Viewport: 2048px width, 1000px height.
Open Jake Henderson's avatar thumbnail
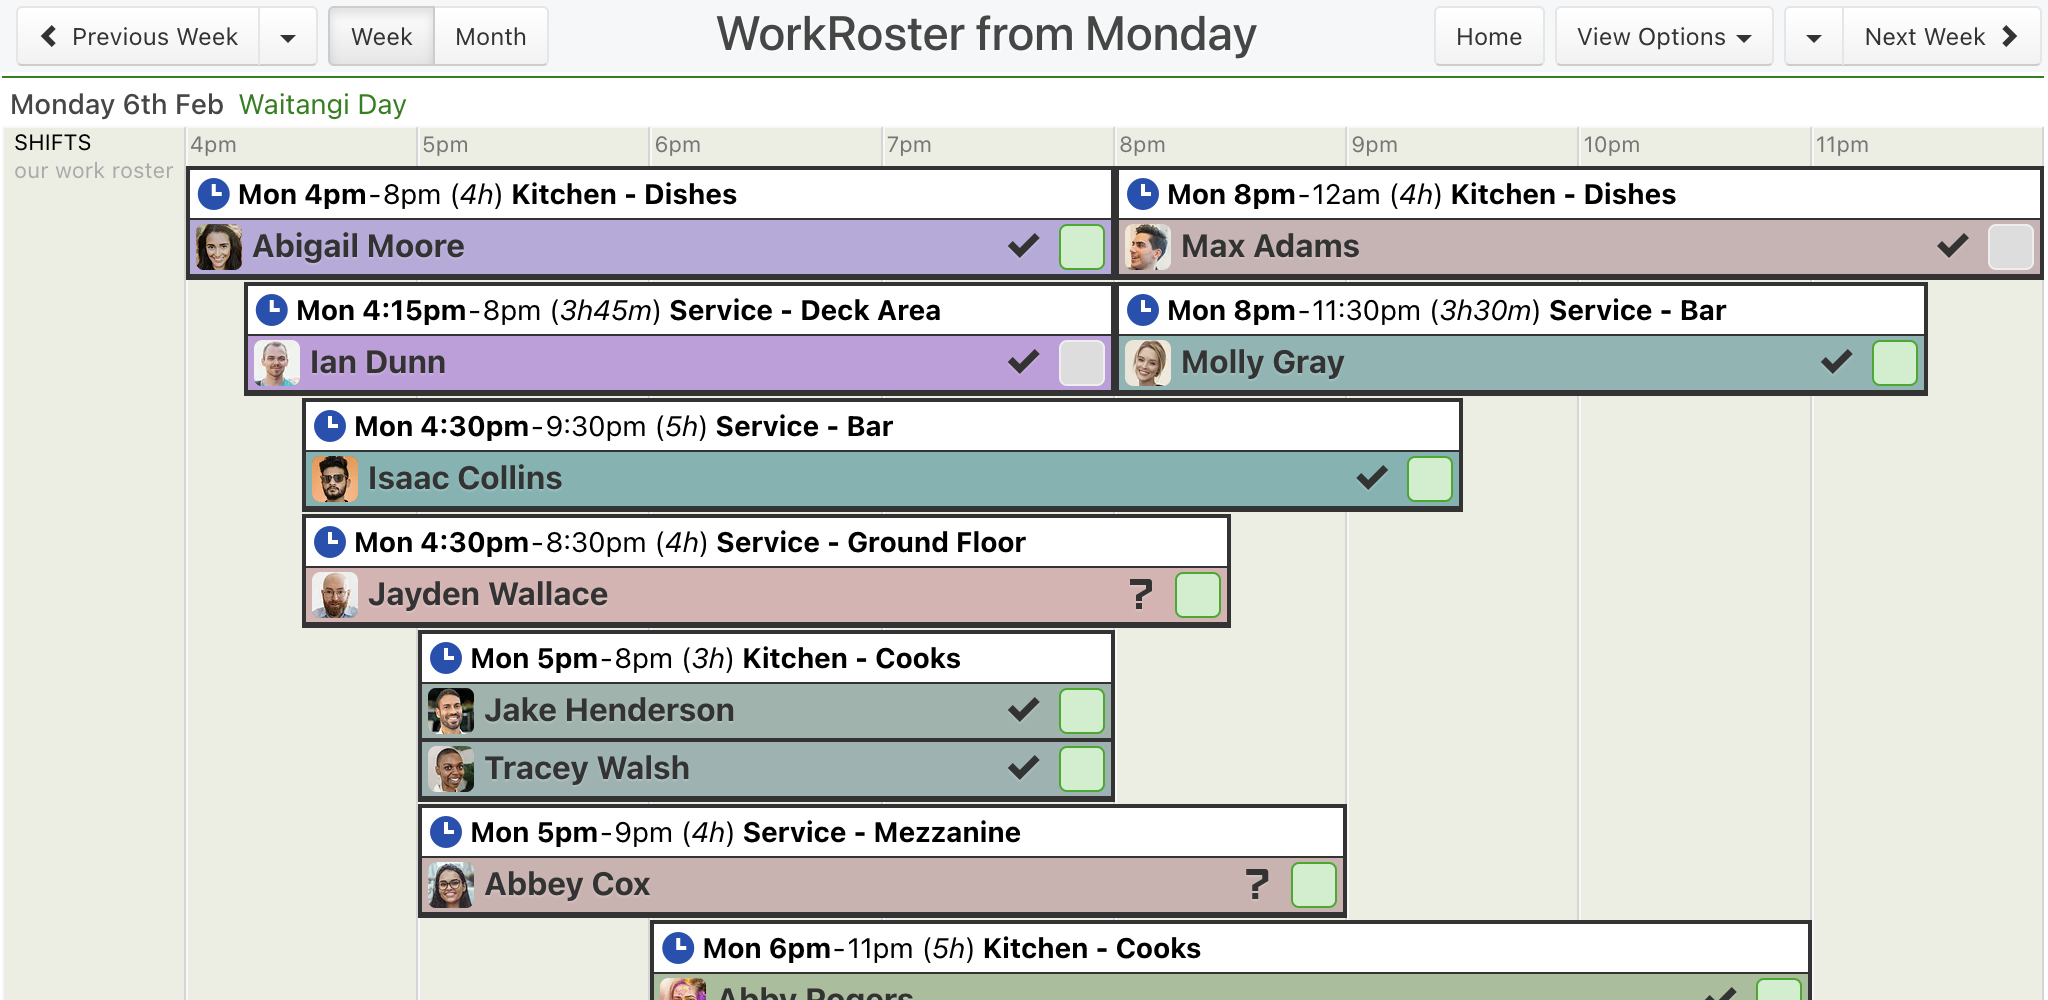(451, 711)
